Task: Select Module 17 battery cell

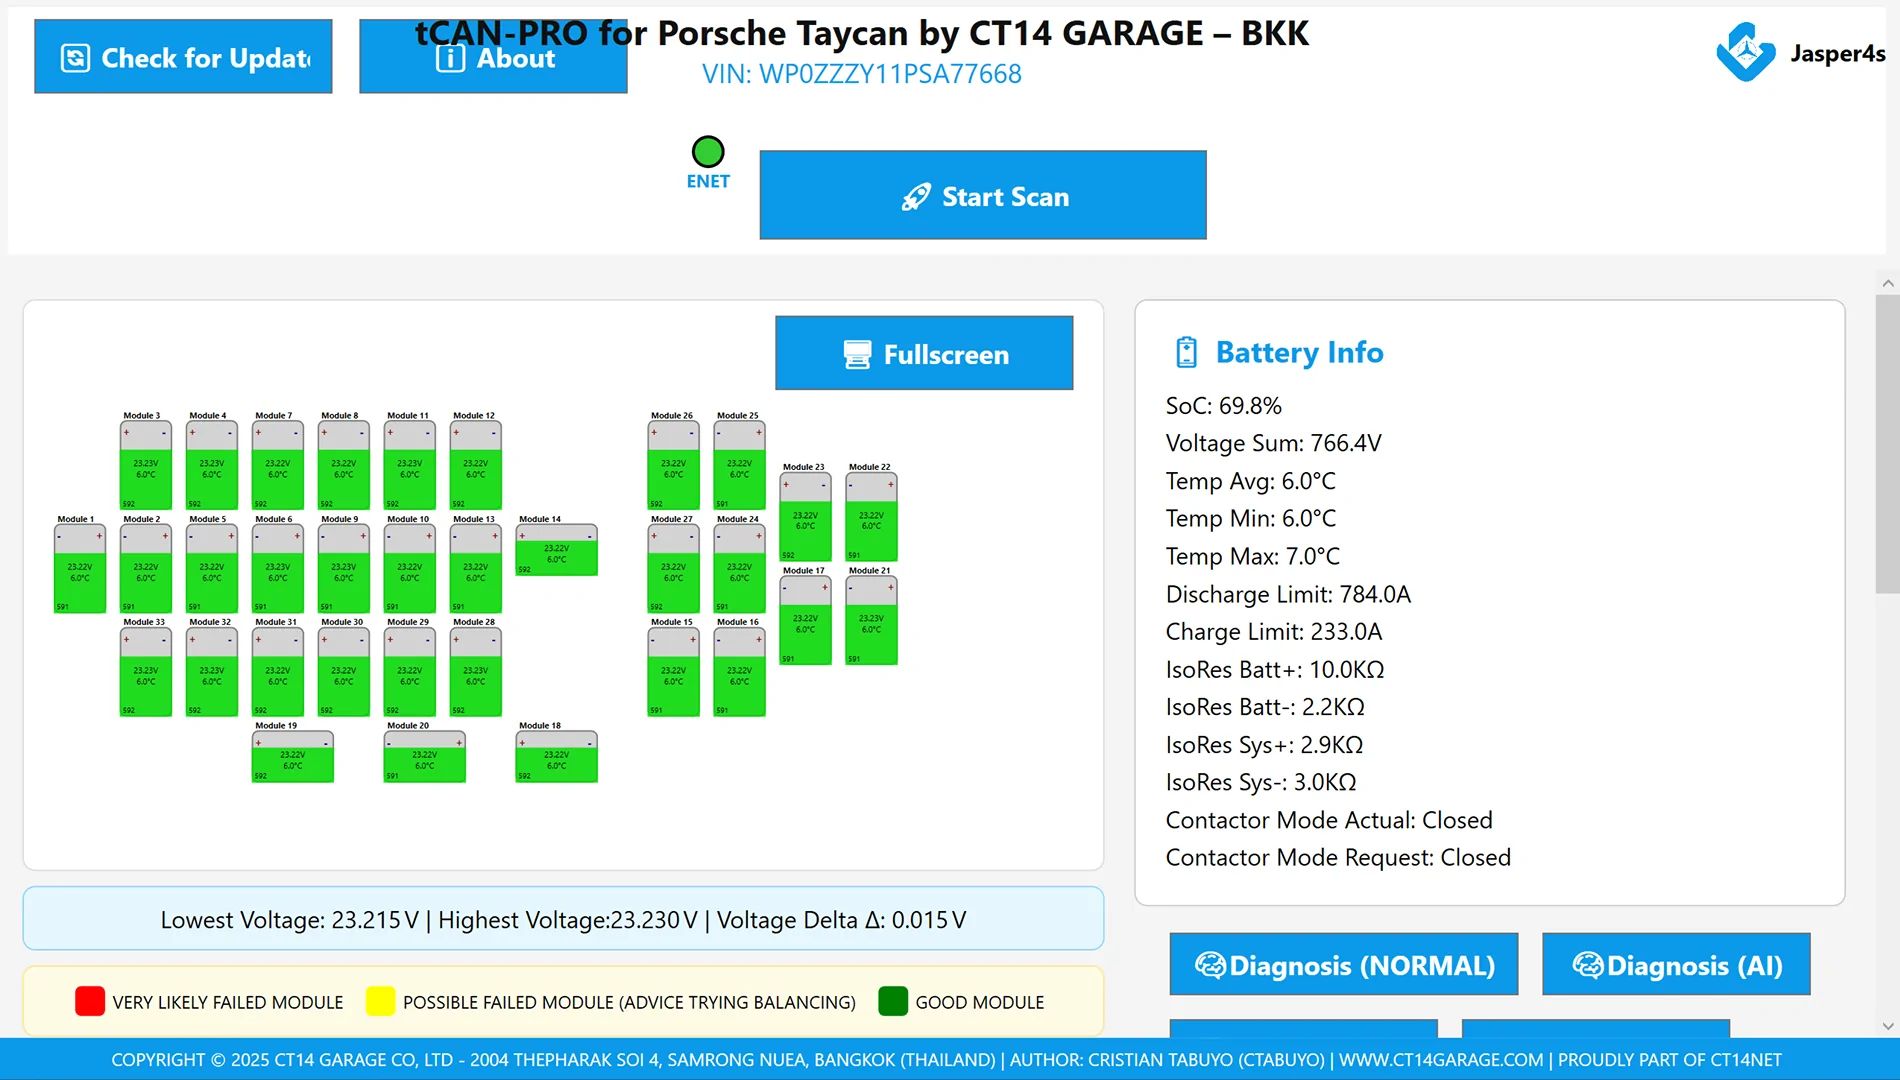Action: [806, 620]
